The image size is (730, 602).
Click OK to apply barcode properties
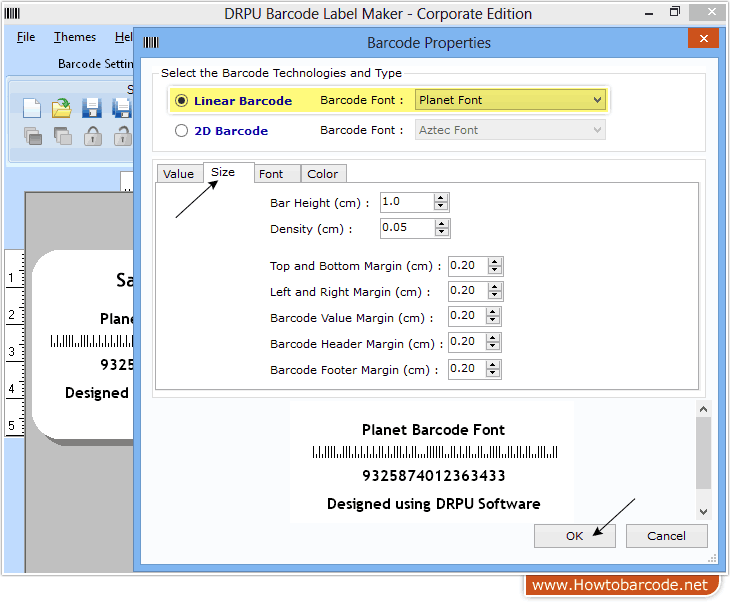(575, 536)
